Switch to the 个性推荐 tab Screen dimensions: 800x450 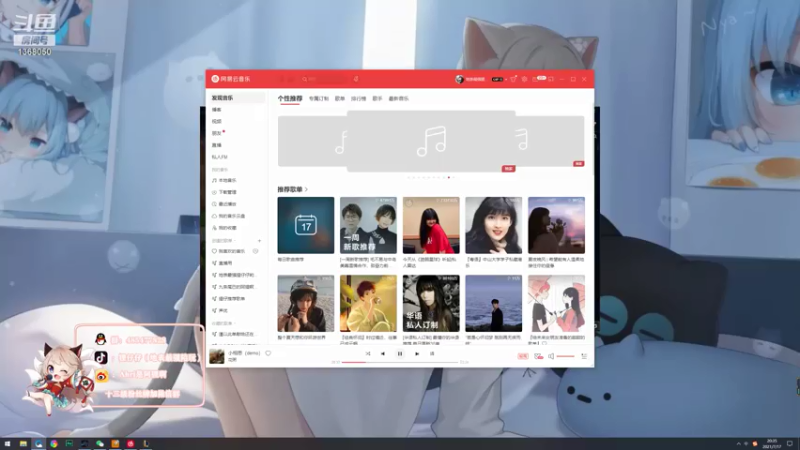pos(290,98)
